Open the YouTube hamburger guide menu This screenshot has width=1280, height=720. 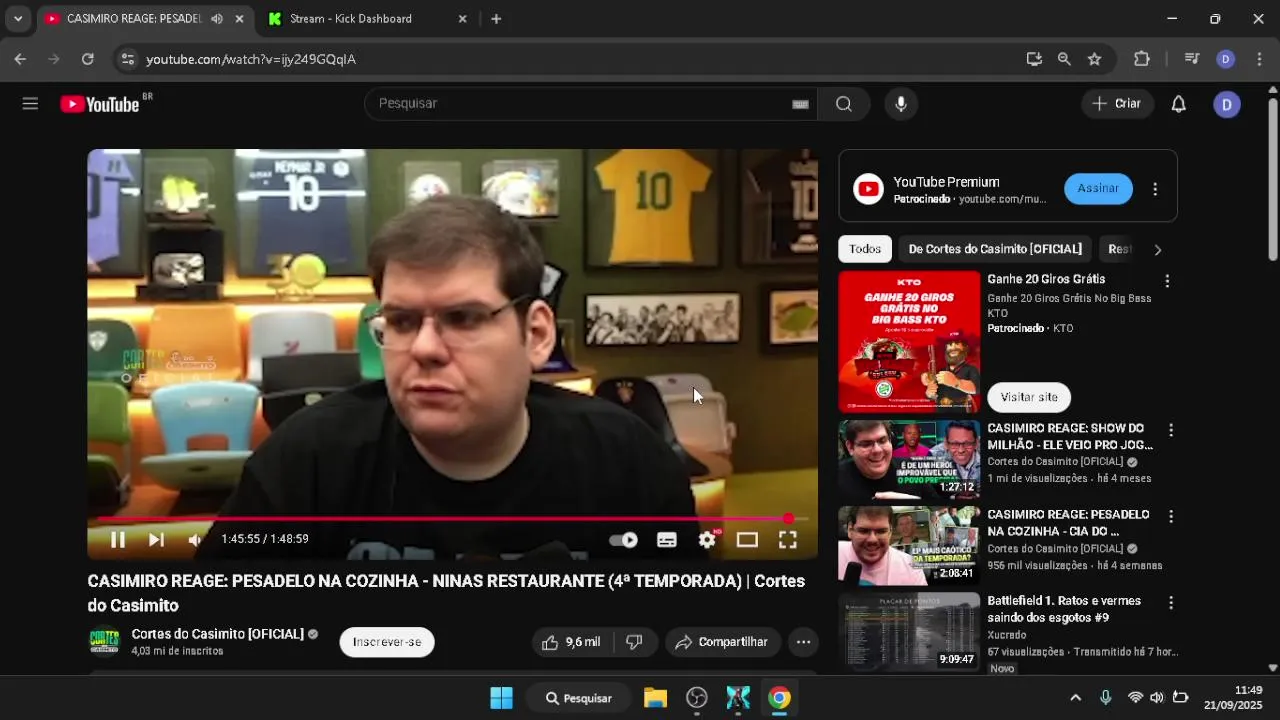30,103
